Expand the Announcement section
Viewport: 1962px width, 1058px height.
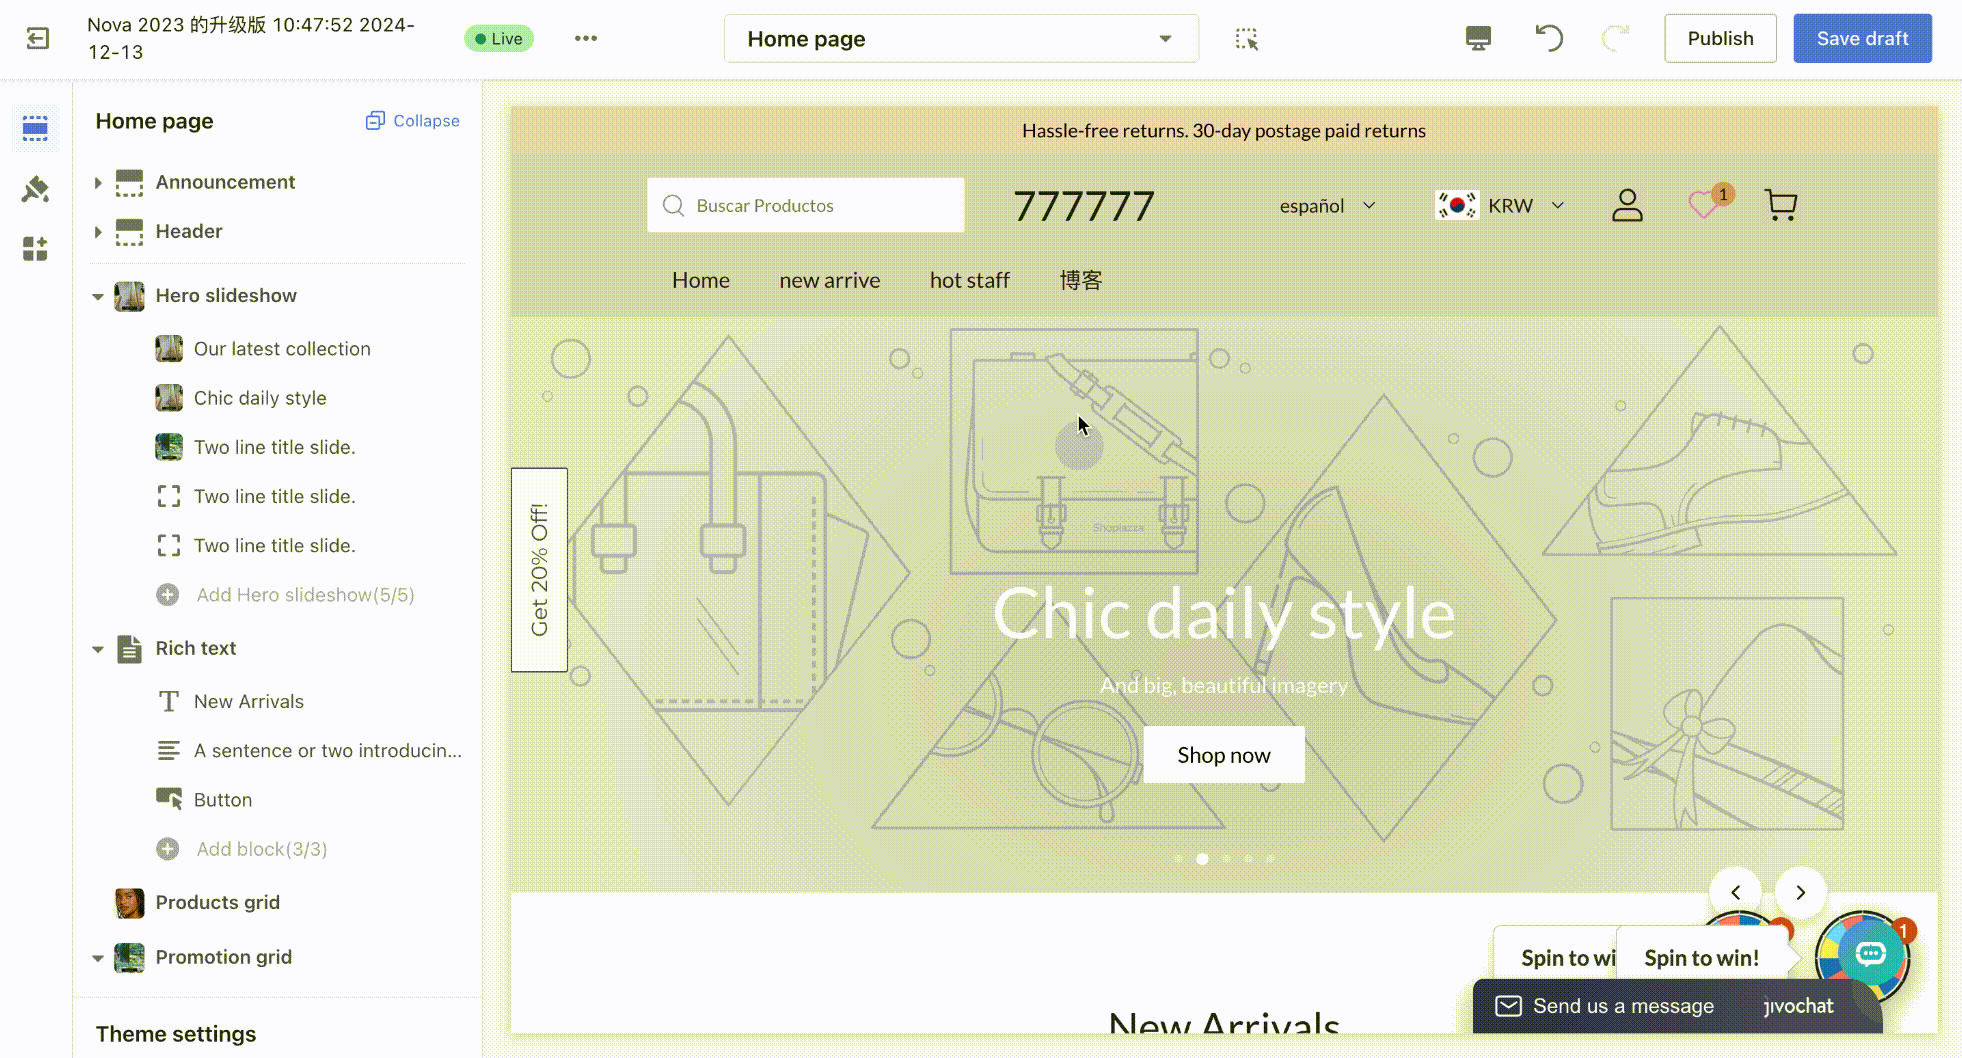coord(98,182)
